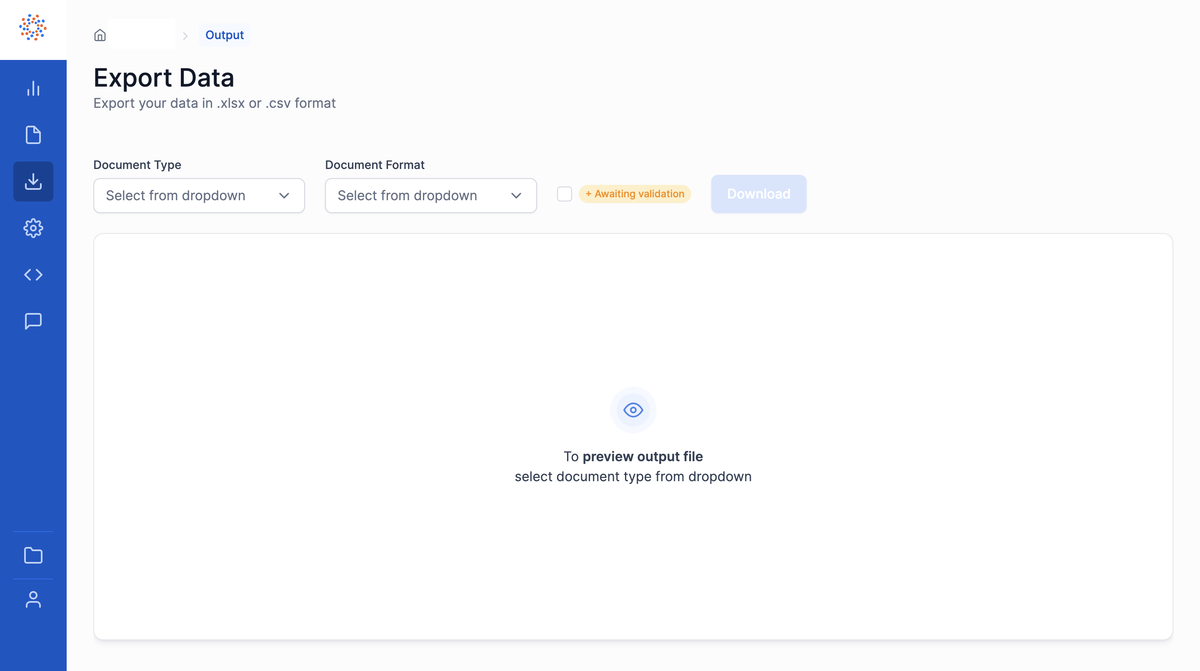The image size is (1200, 671).
Task: Open the analytics bar chart icon
Action: [33, 89]
